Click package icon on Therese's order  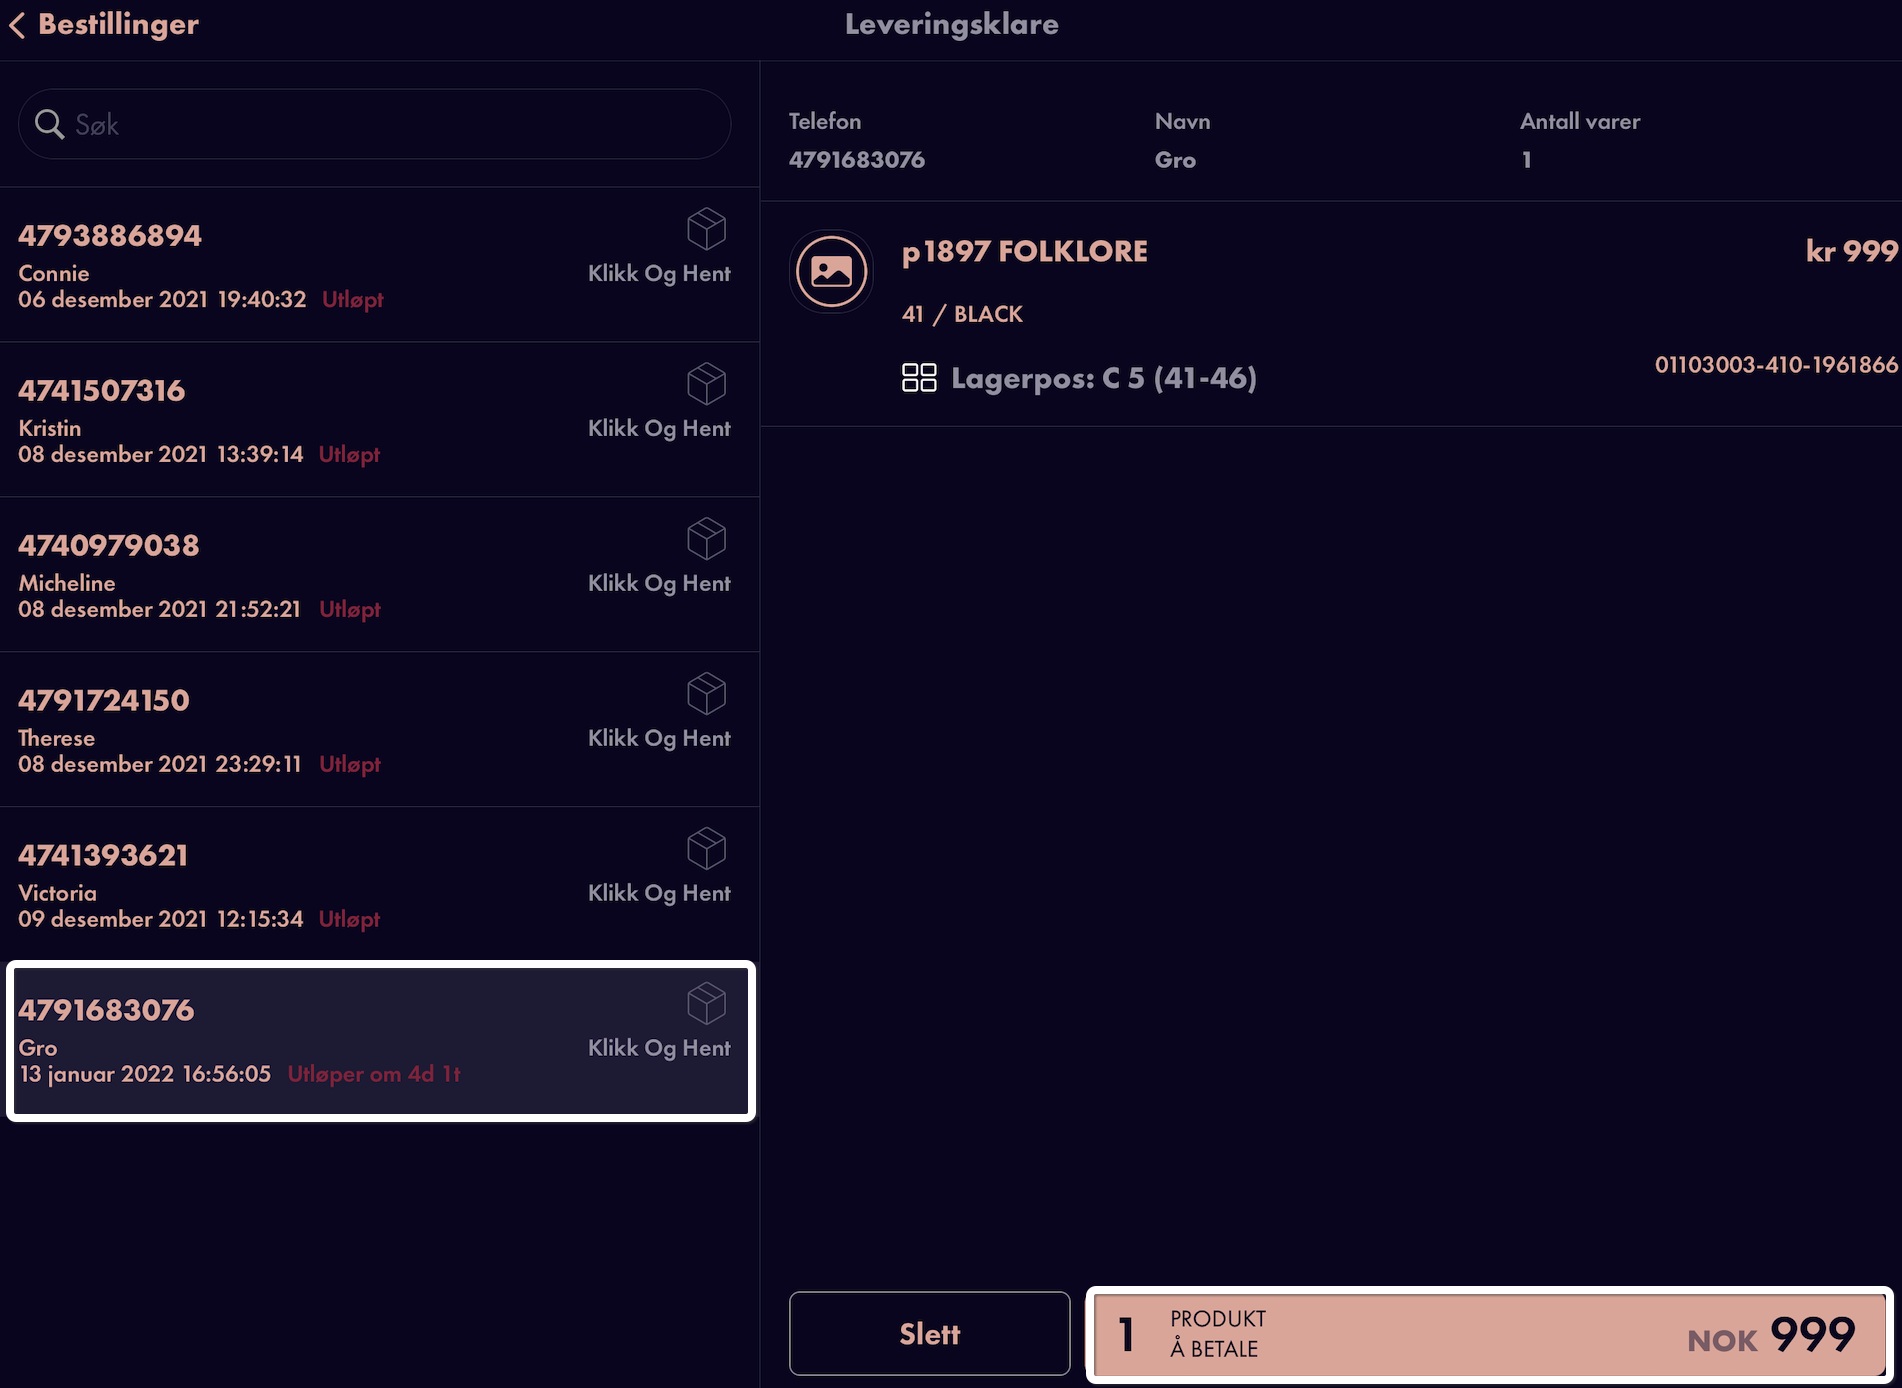click(706, 694)
